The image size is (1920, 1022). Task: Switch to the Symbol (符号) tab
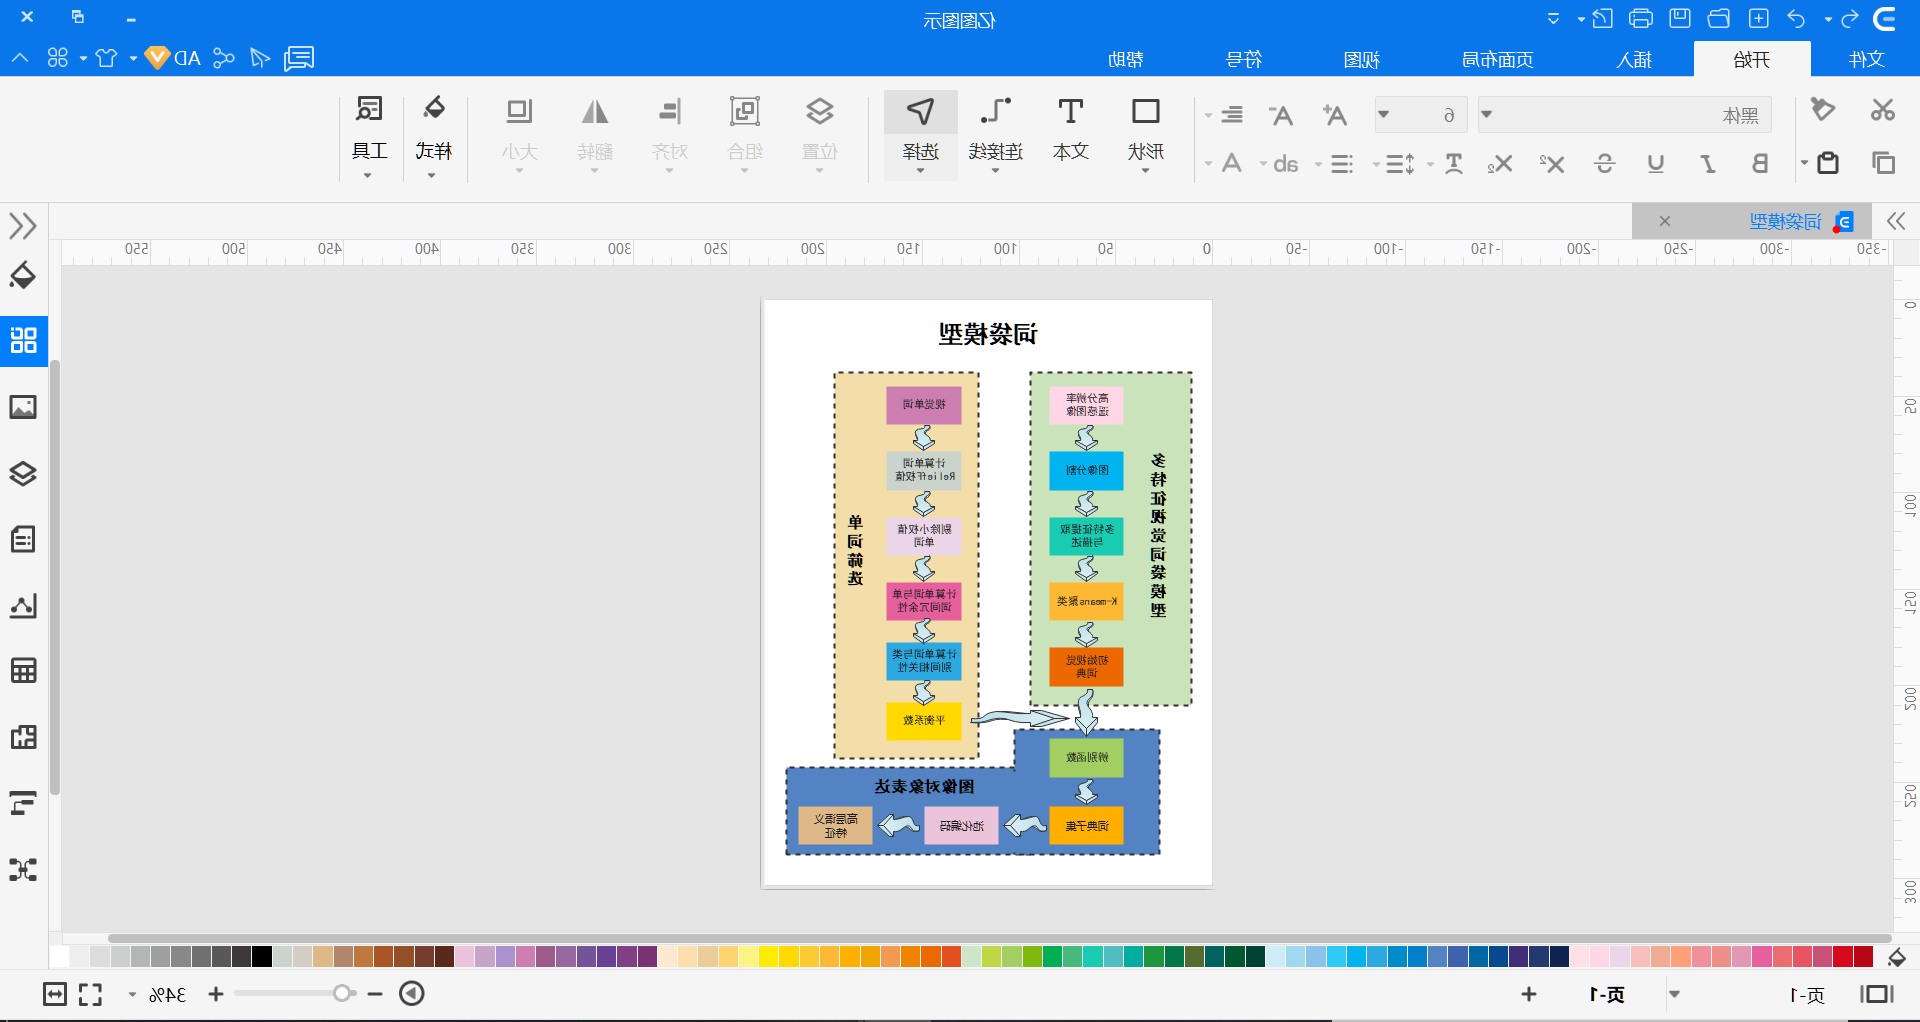point(1244,59)
